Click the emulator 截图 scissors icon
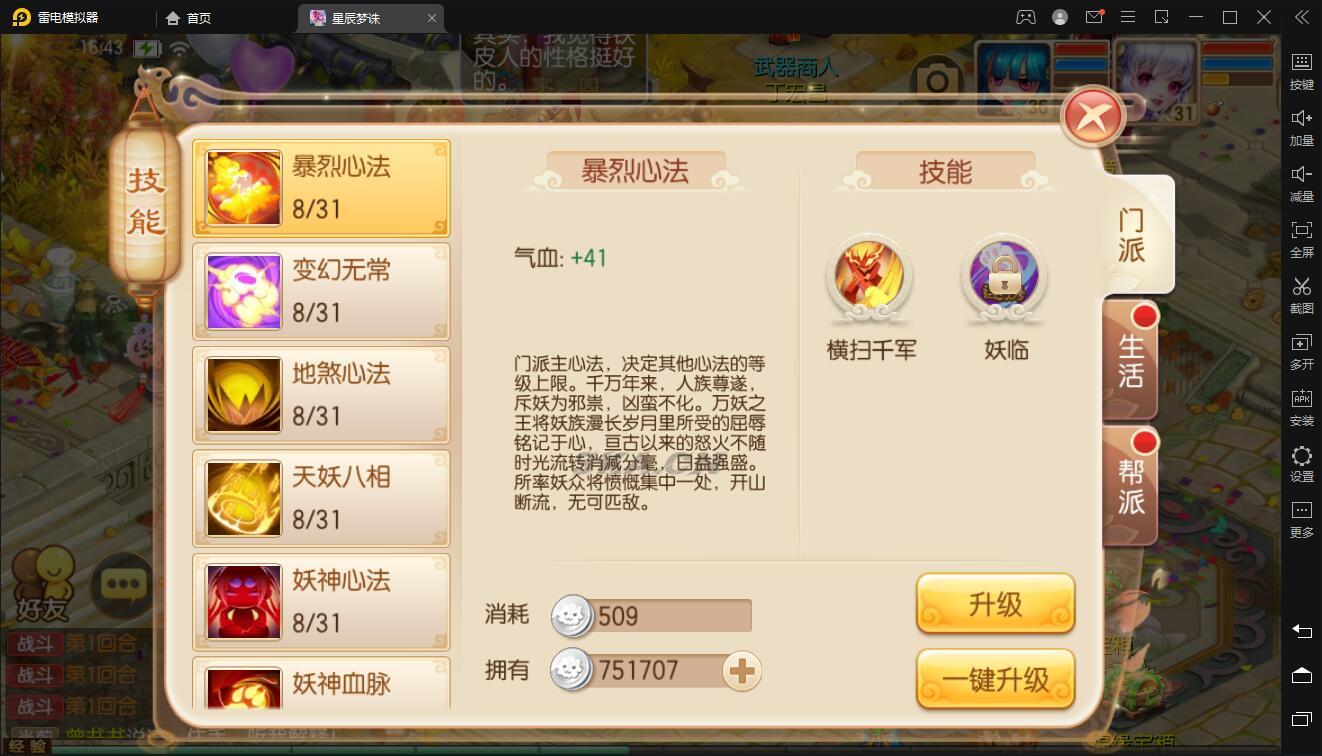Screen dimensions: 1322x756 pos(1301,294)
